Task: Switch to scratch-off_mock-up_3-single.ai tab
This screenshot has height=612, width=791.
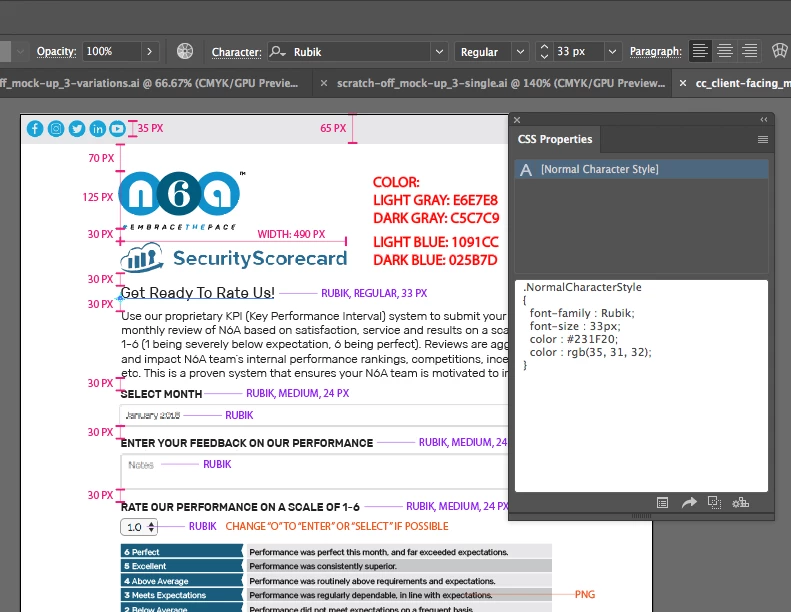Action: 501,83
